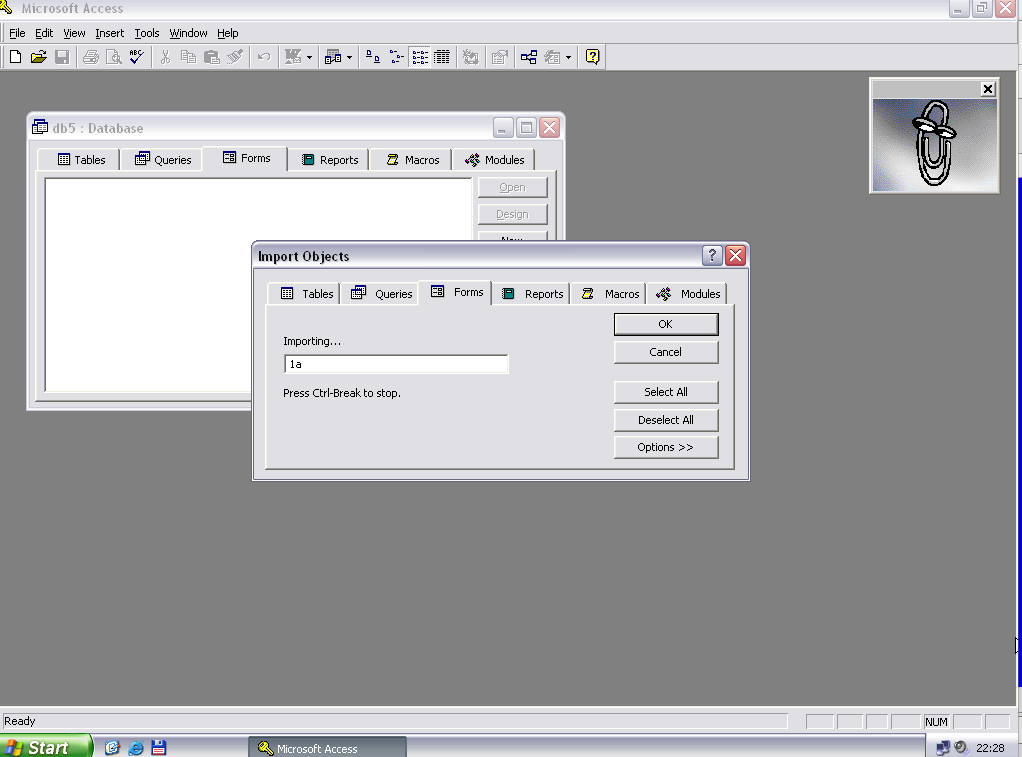Image resolution: width=1022 pixels, height=757 pixels.
Task: Click the Code toolbar icon
Action: point(471,57)
